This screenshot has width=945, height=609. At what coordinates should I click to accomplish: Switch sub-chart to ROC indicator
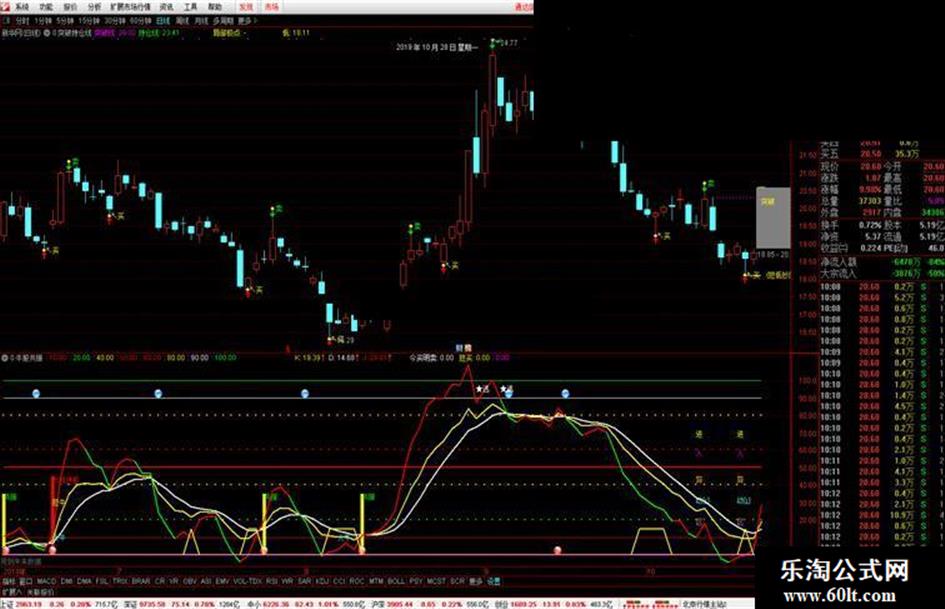[x=357, y=581]
